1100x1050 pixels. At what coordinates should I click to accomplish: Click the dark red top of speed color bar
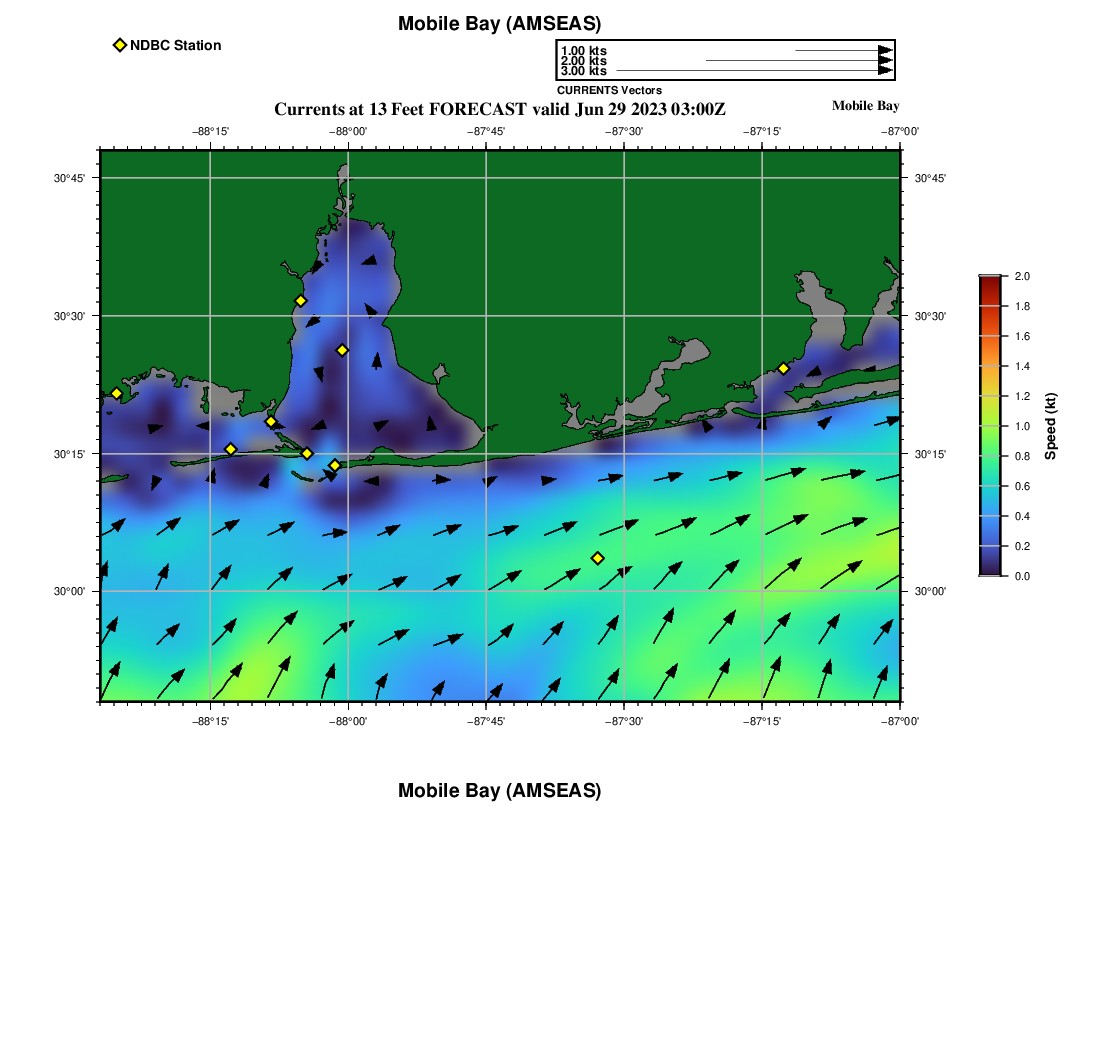click(x=990, y=283)
